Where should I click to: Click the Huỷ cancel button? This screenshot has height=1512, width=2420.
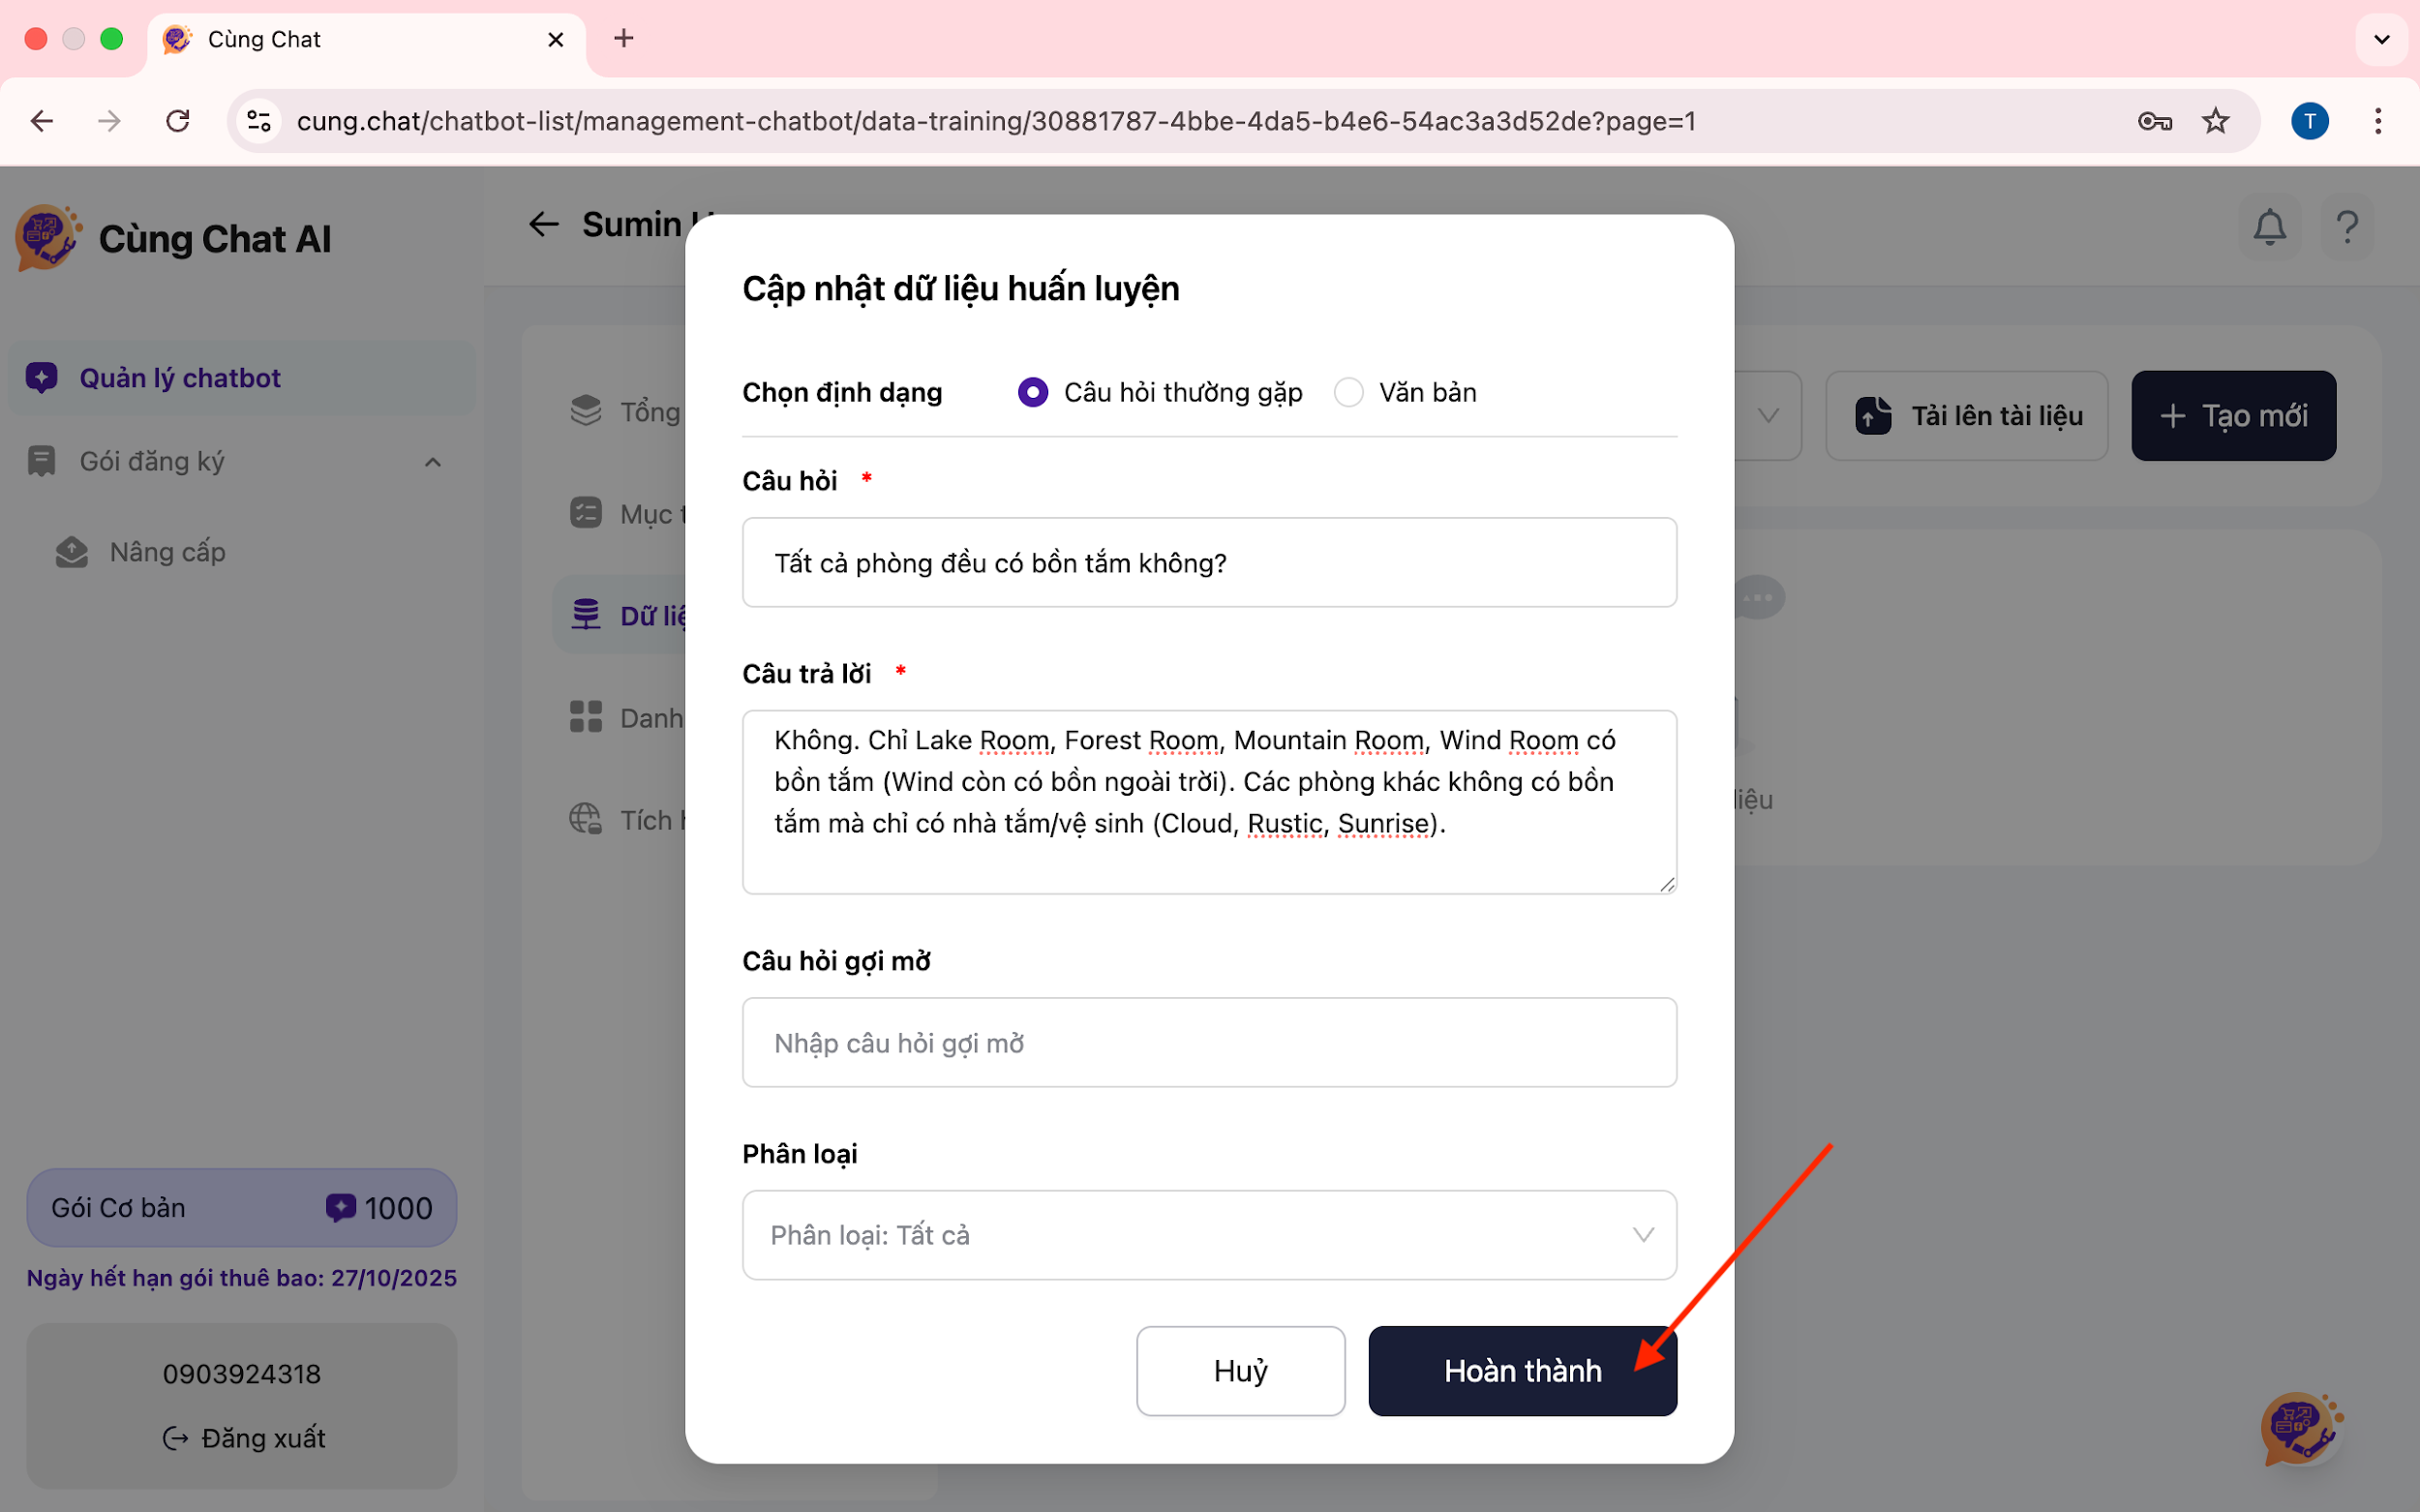[x=1240, y=1371]
